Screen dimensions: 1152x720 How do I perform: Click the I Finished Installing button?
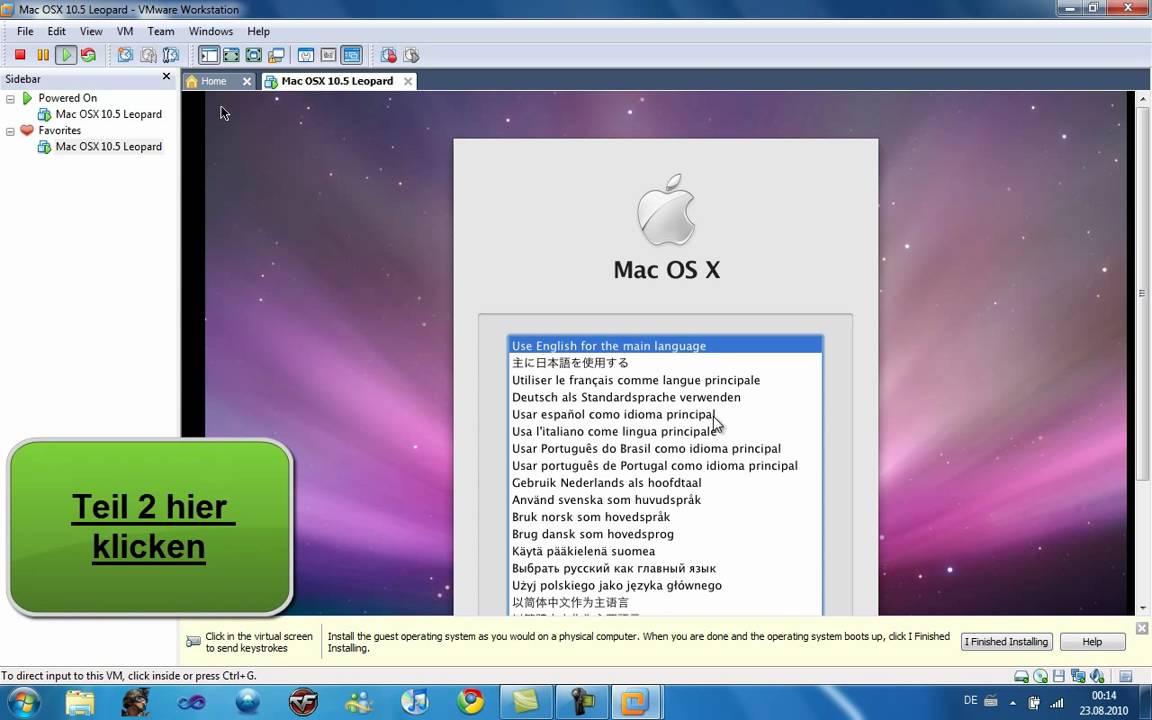pos(1007,642)
